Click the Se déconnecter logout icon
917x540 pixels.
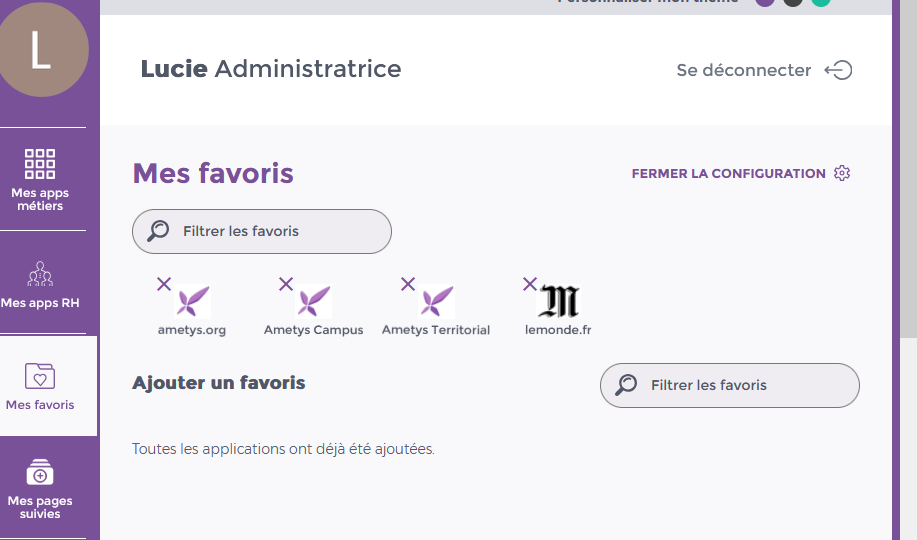coord(838,70)
